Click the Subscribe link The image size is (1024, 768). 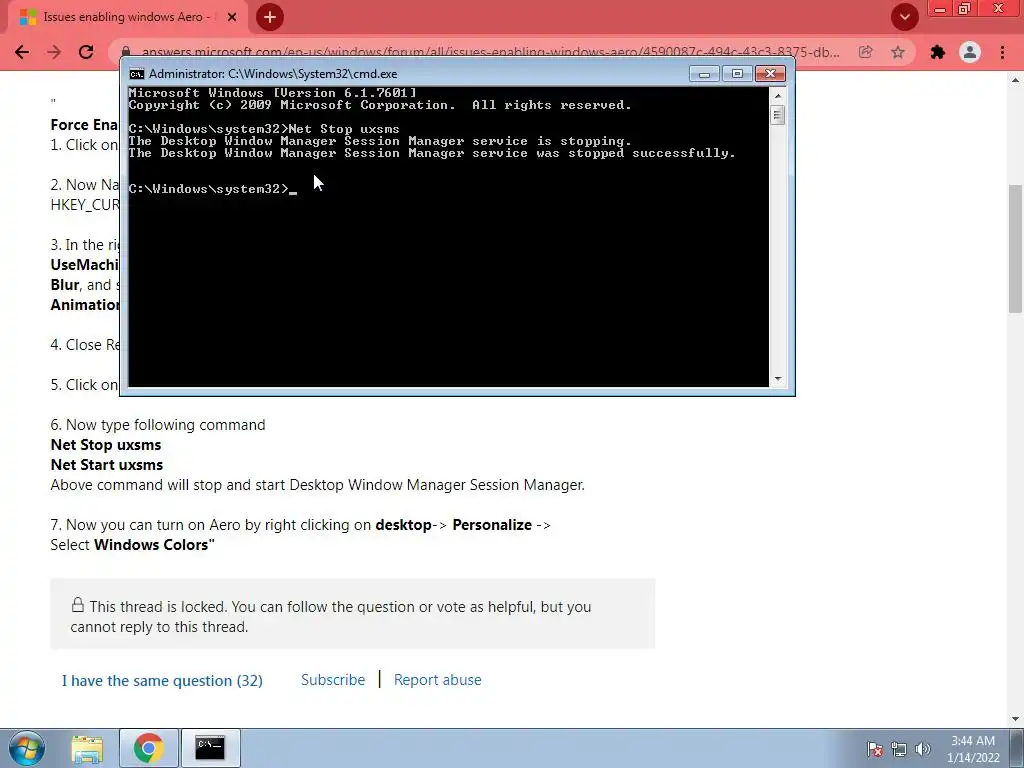point(333,680)
